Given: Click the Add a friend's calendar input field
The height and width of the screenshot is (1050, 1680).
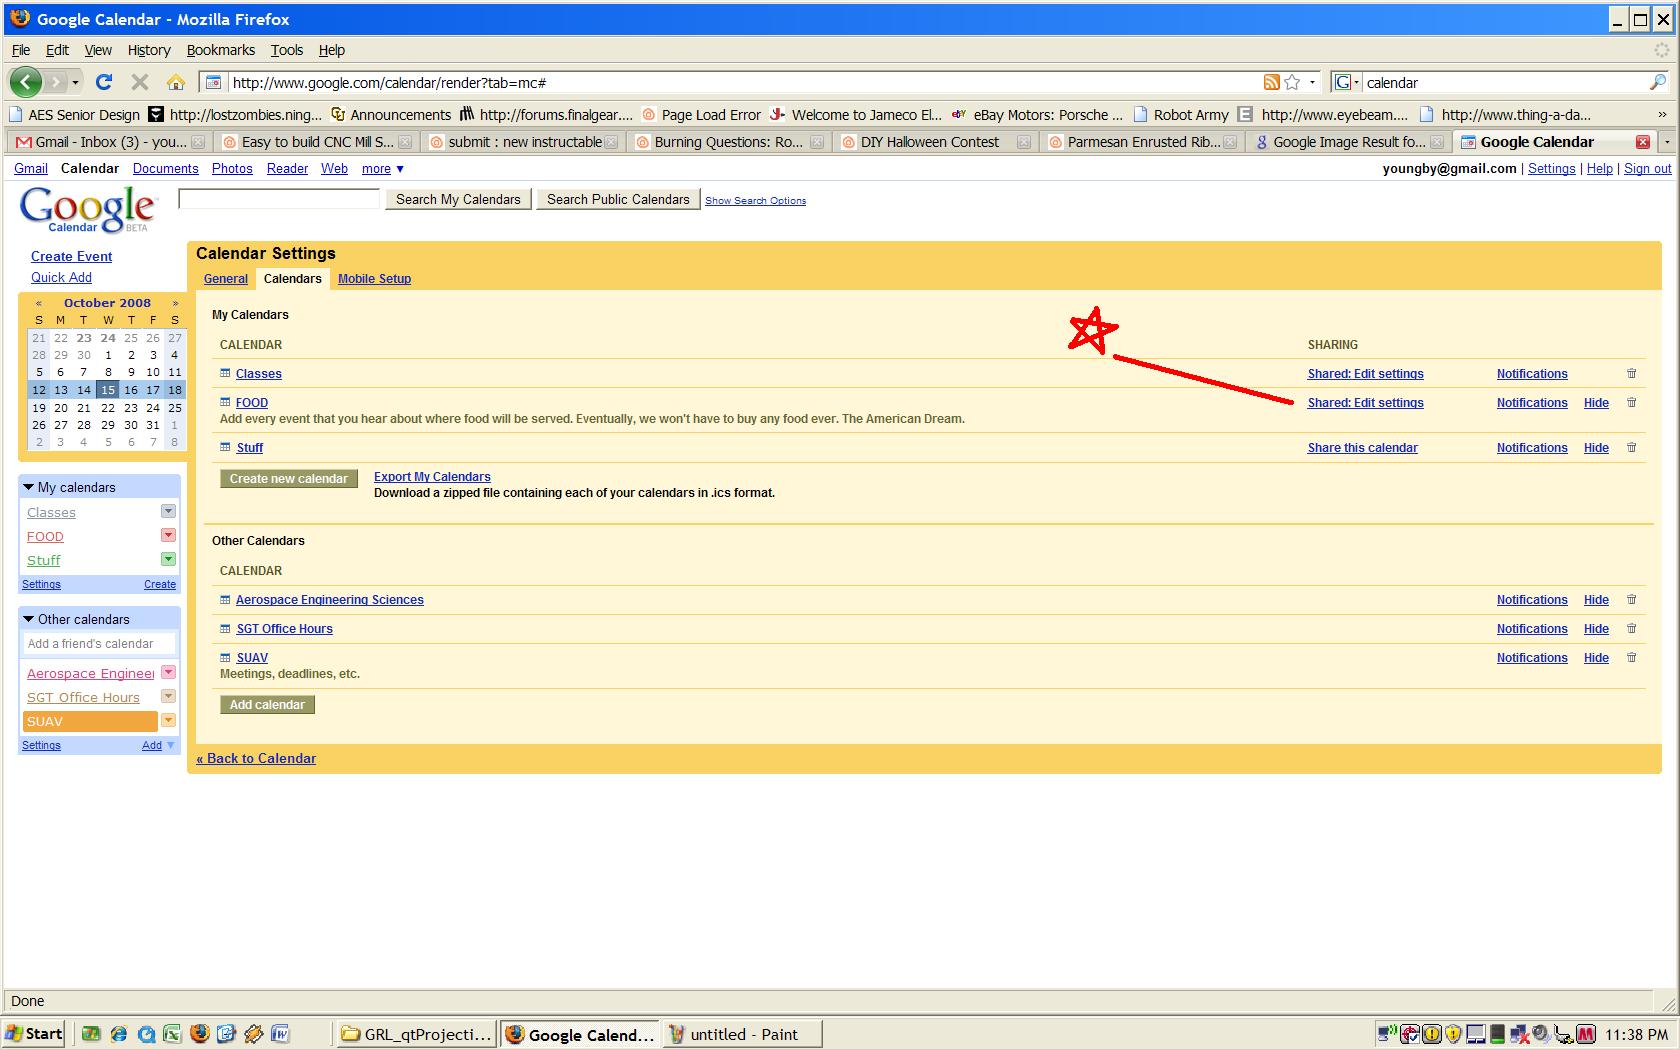Looking at the screenshot, I should coord(97,643).
